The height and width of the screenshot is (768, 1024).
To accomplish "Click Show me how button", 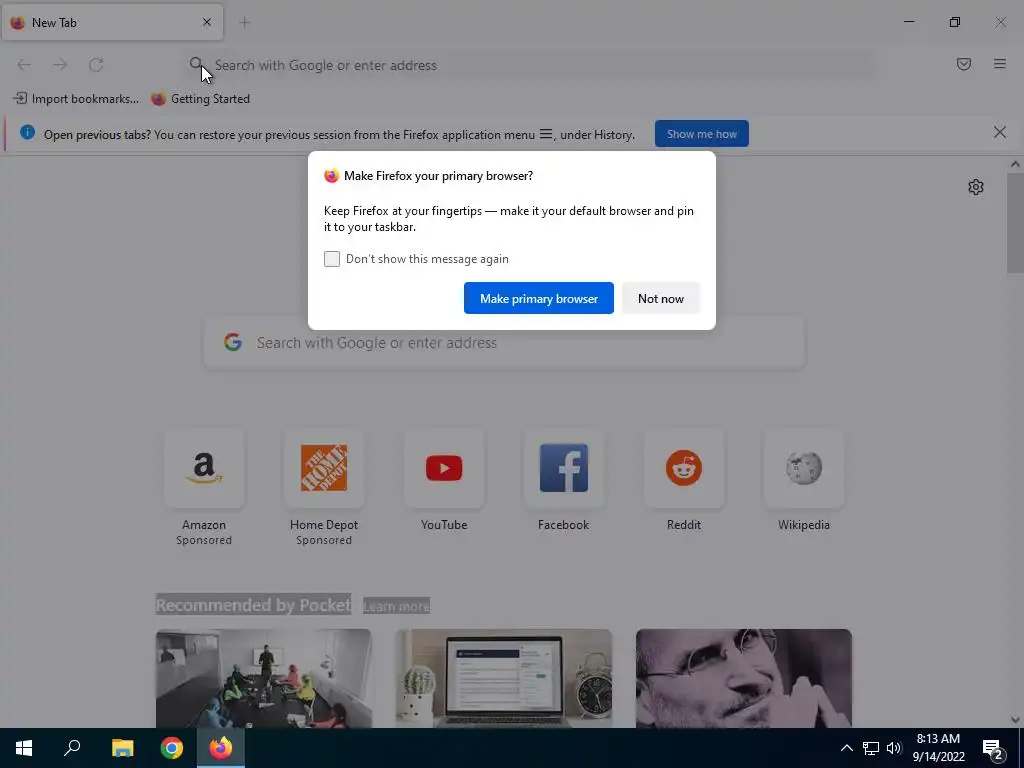I will point(701,134).
